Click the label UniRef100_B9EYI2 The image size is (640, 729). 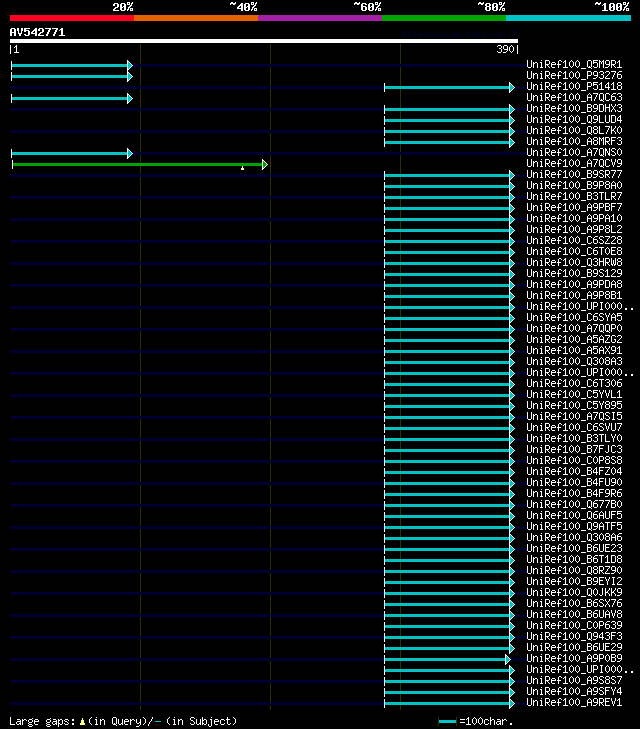coord(574,582)
